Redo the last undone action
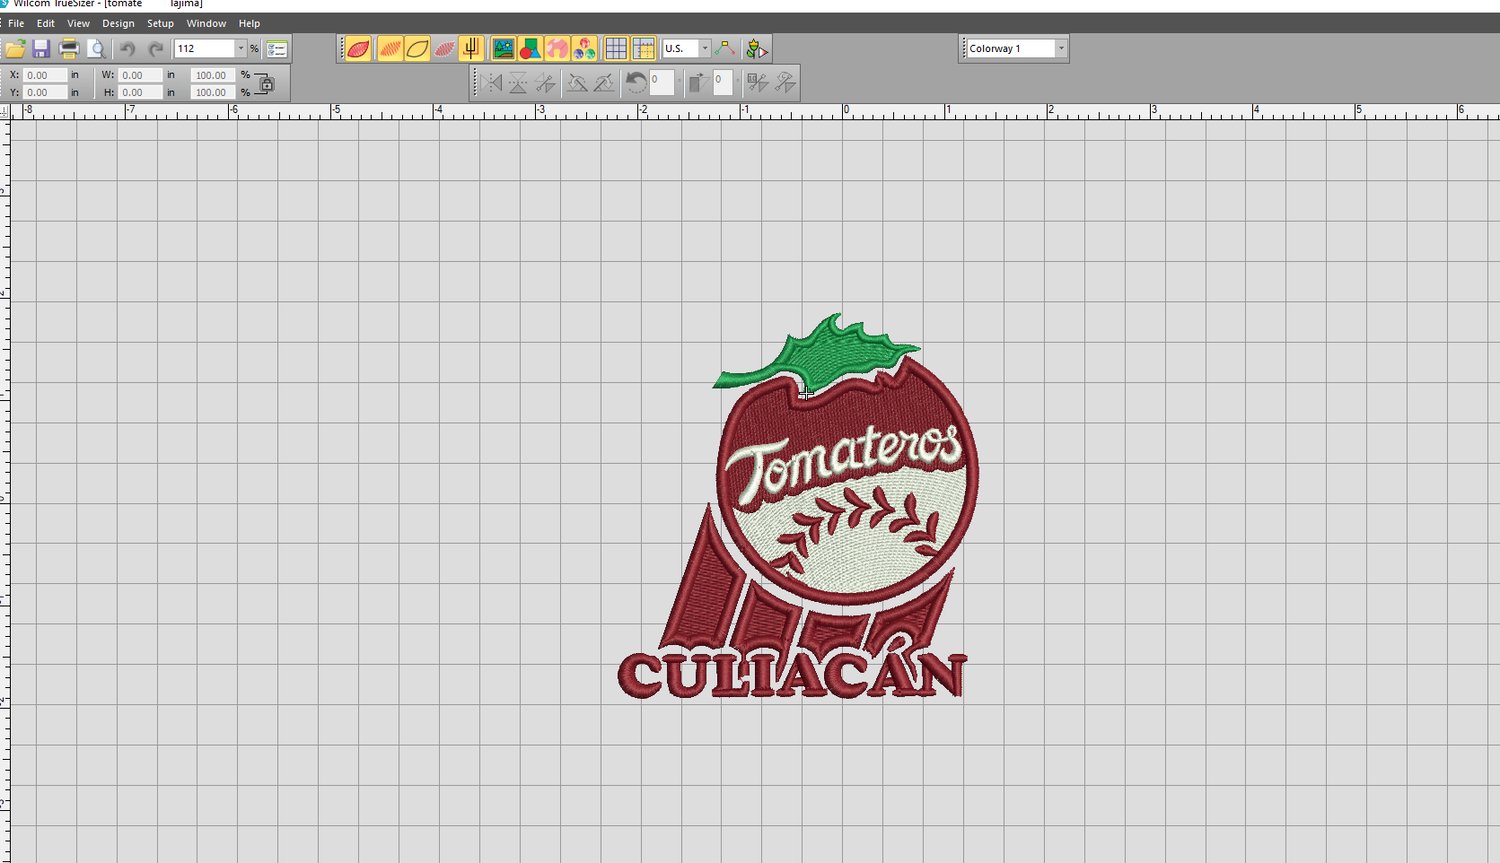The height and width of the screenshot is (863, 1500). point(155,48)
